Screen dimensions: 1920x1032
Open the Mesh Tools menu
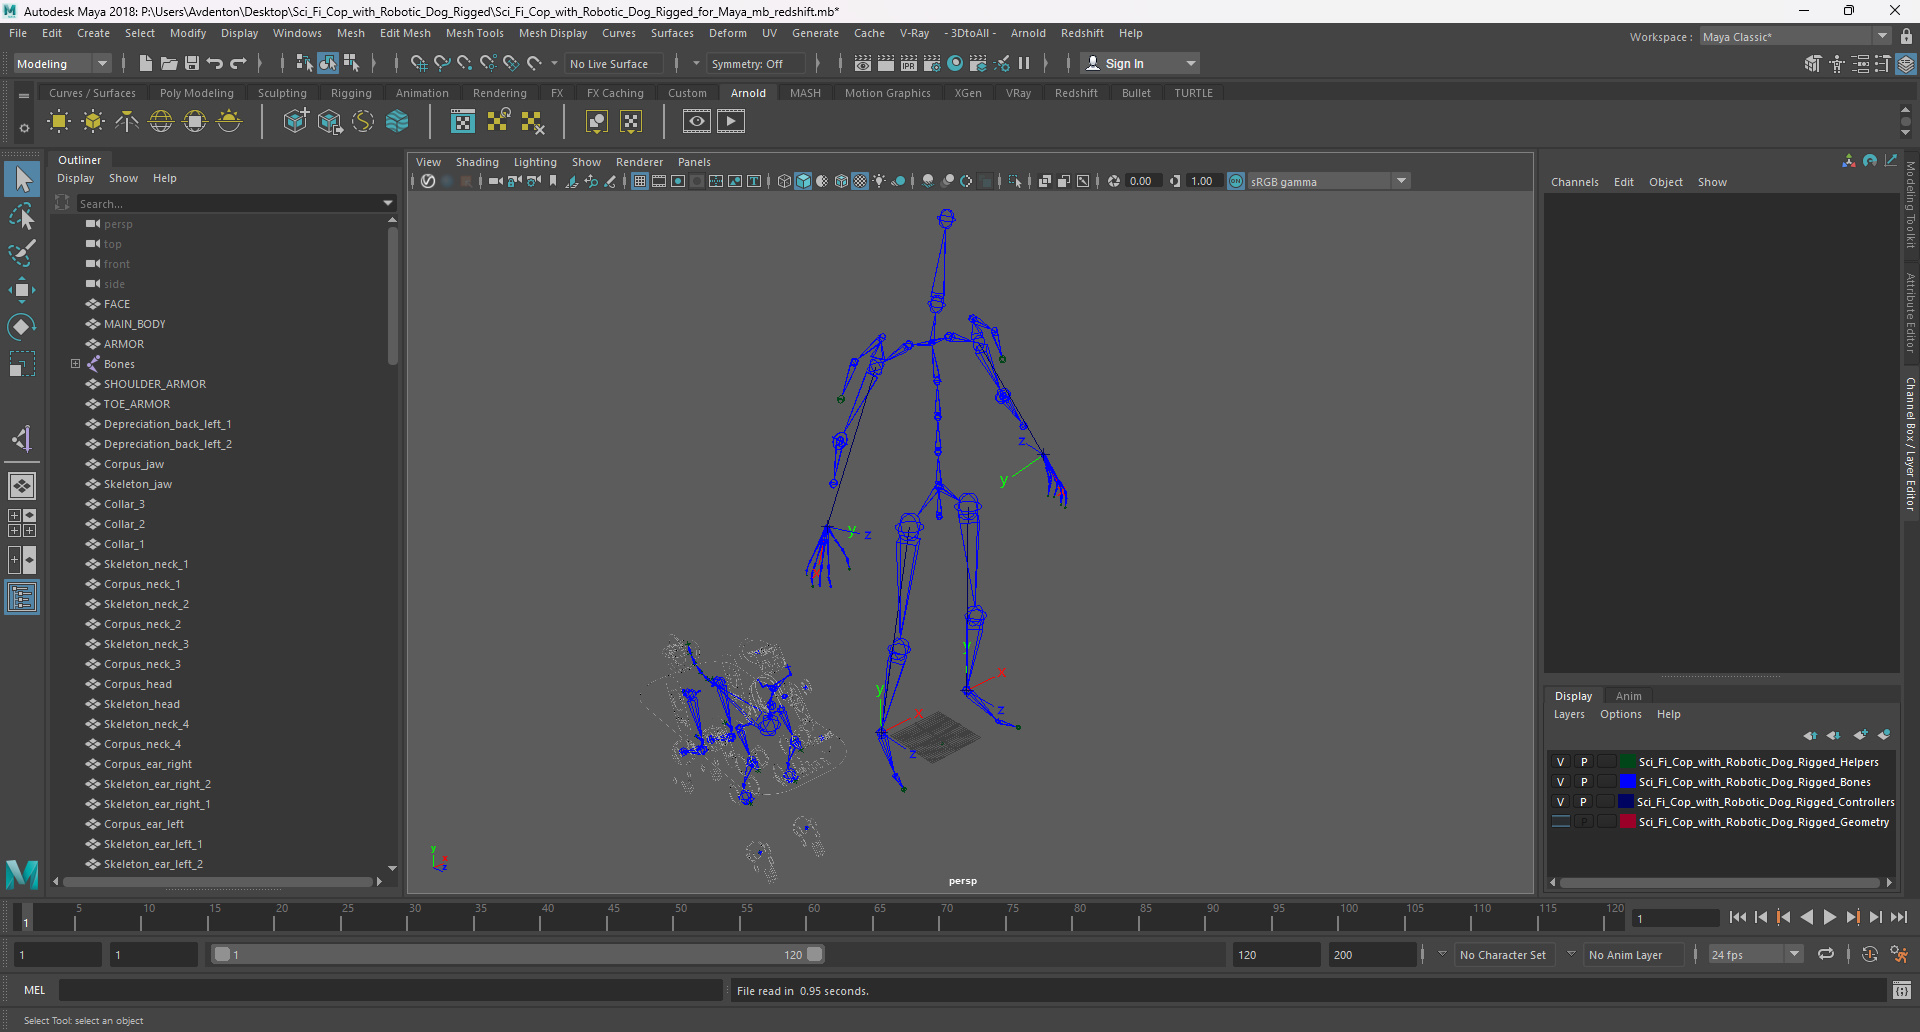[x=474, y=33]
